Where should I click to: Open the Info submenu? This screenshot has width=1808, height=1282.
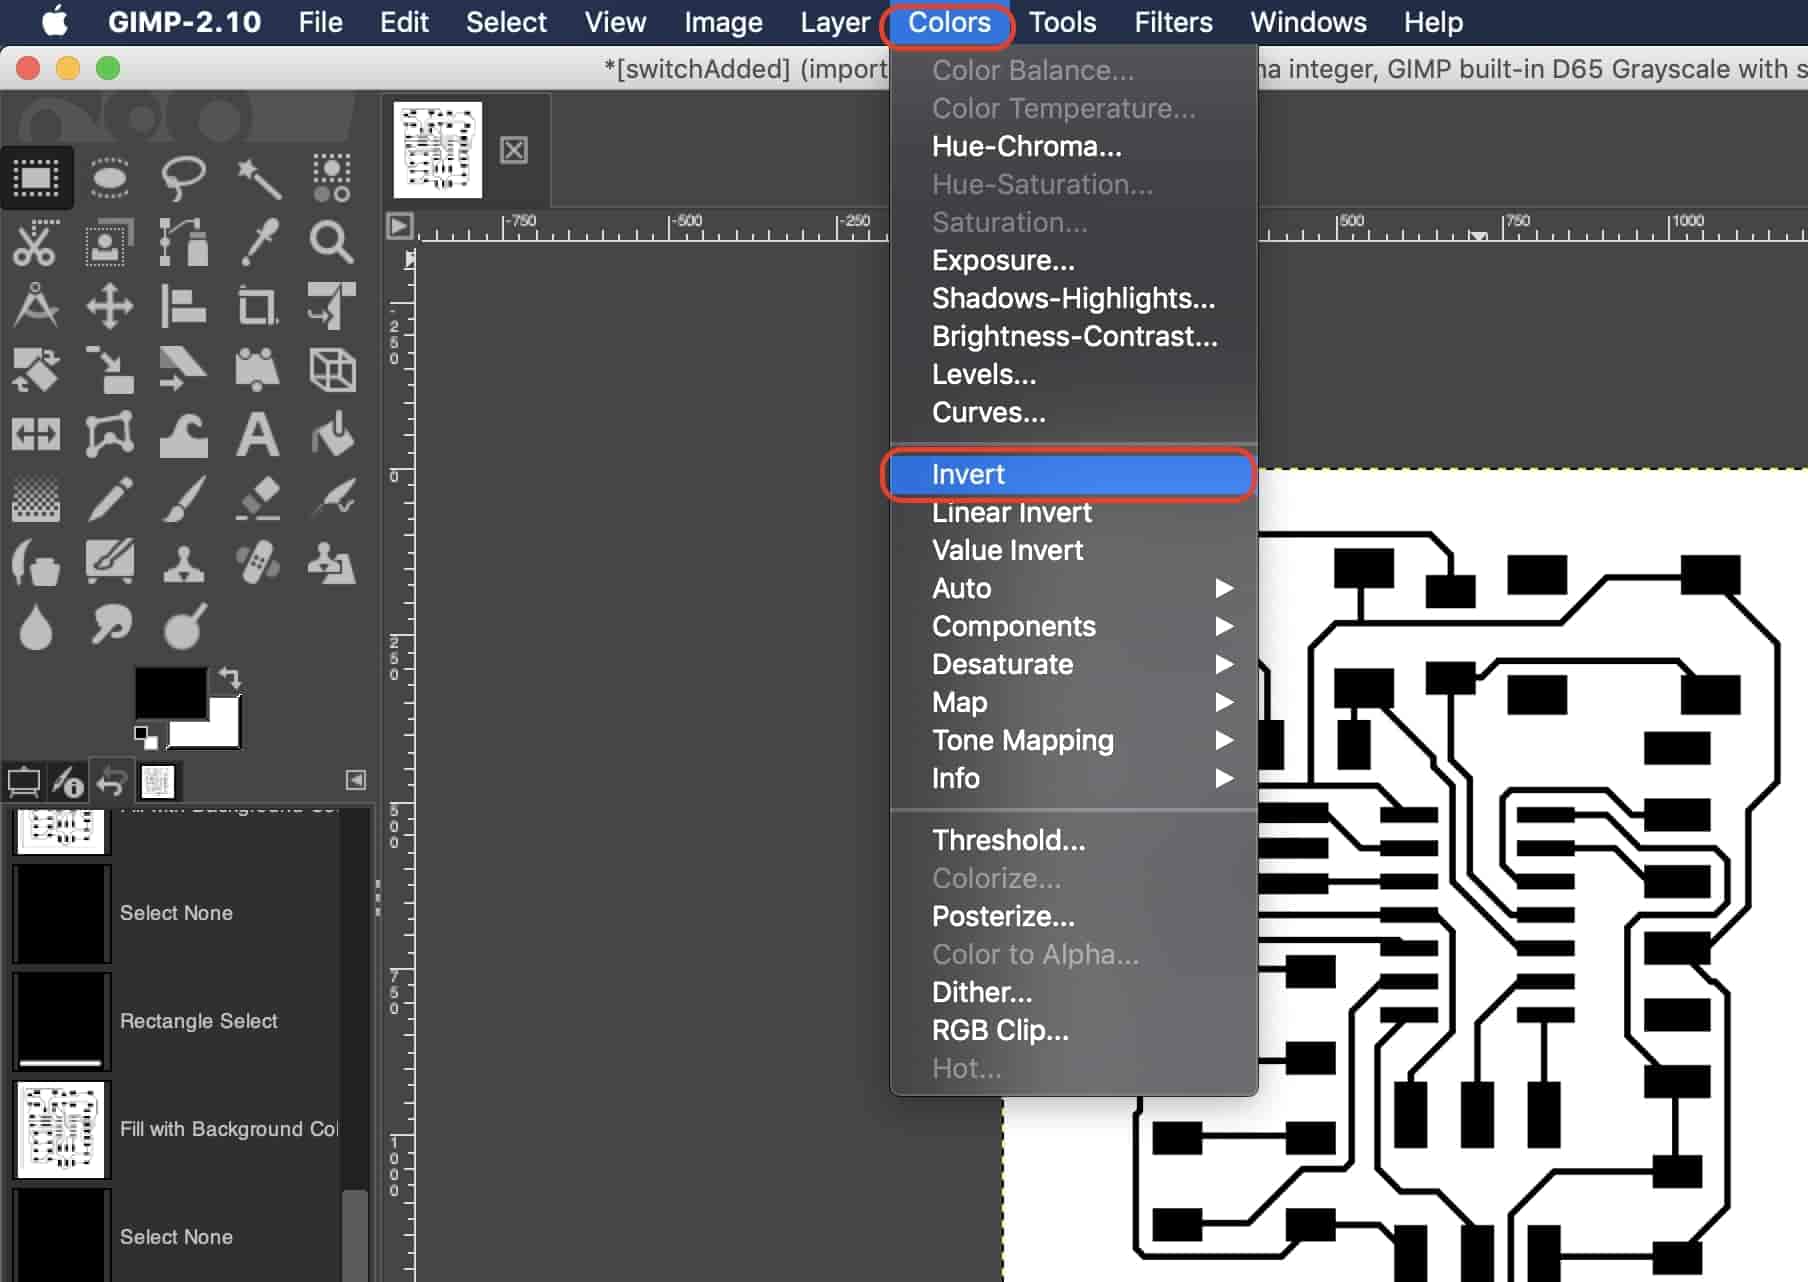(x=1074, y=778)
